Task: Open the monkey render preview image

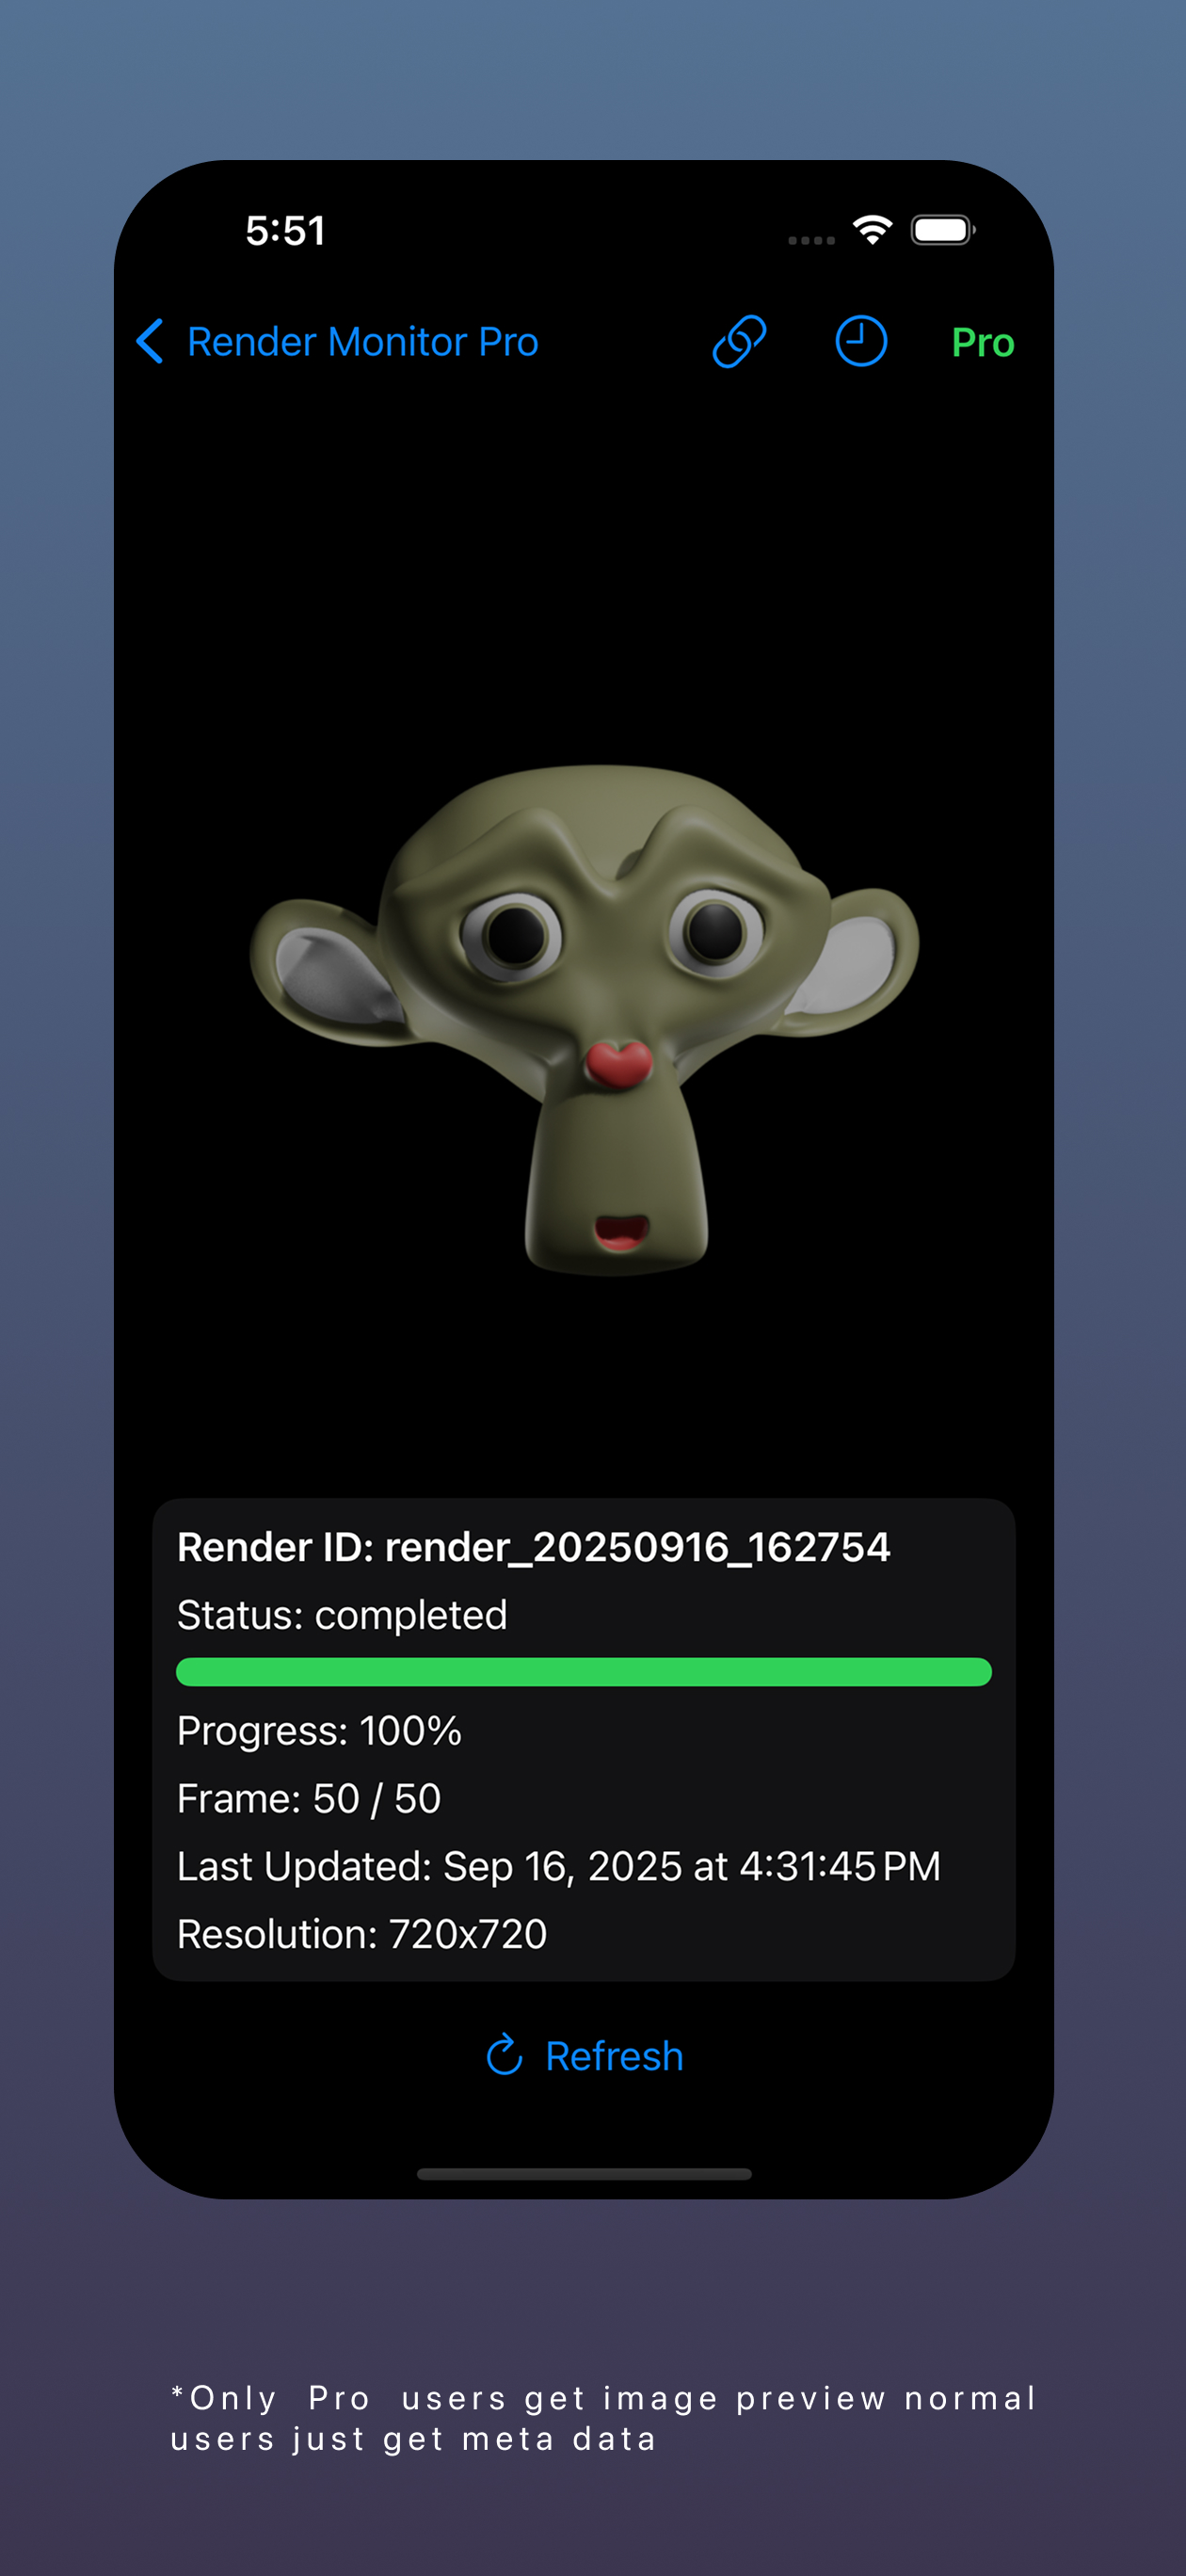Action: click(x=584, y=1020)
